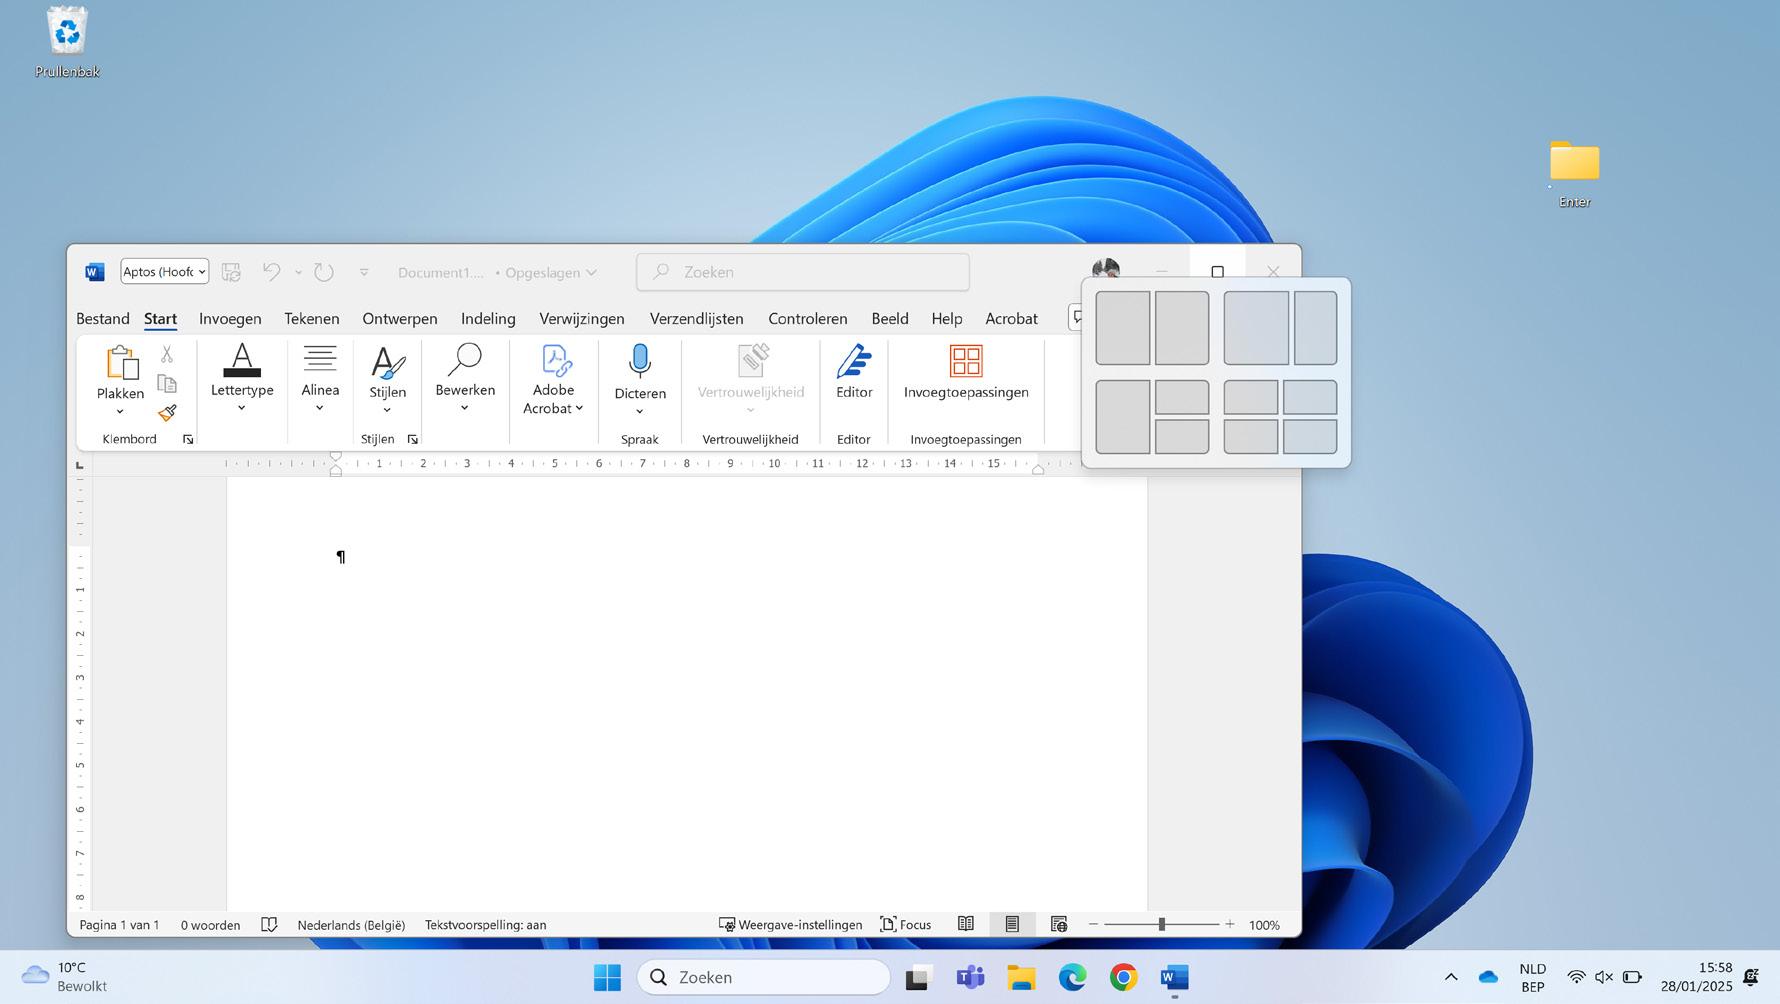
Task: Click the proofing book icon in status bar
Action: 269,925
